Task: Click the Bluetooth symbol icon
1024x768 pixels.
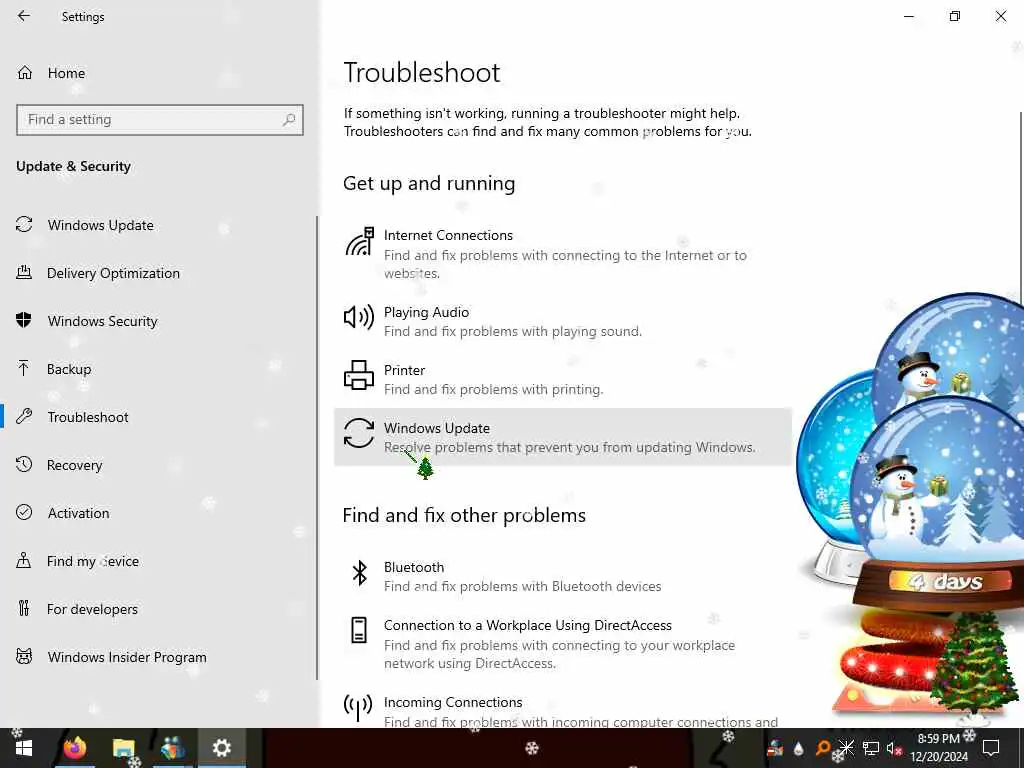Action: tap(360, 573)
